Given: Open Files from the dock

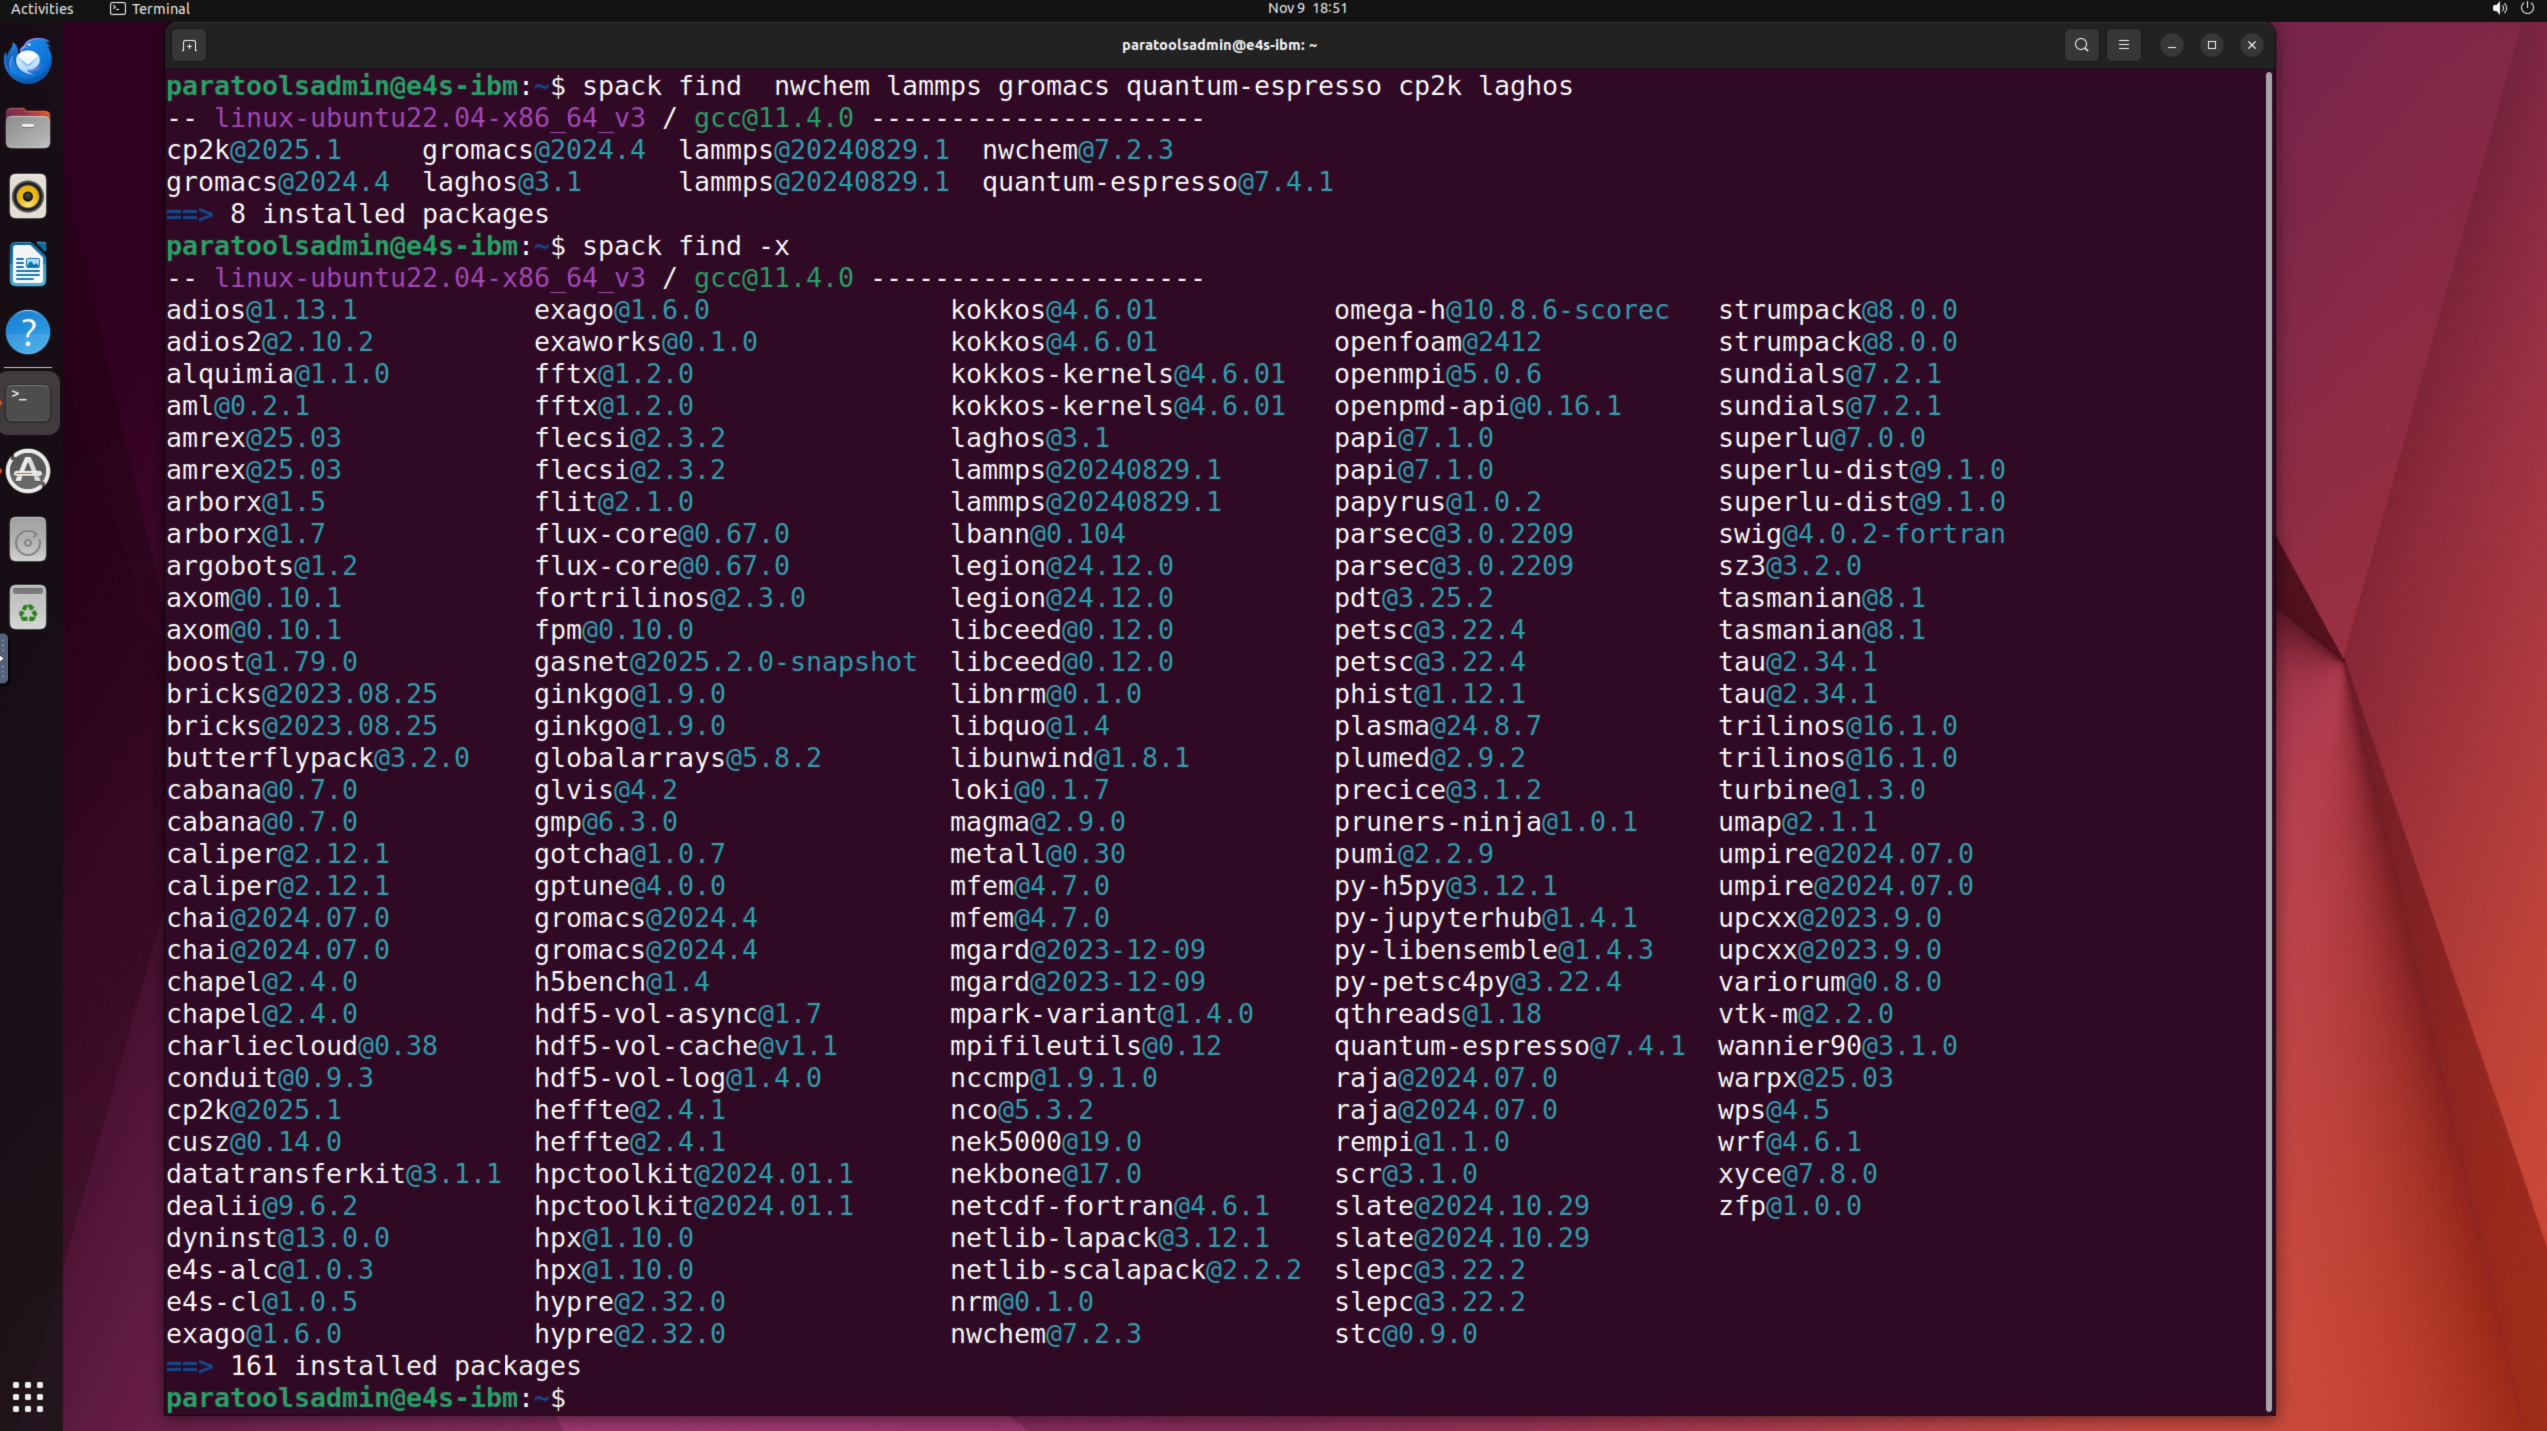Looking at the screenshot, I should point(28,129).
